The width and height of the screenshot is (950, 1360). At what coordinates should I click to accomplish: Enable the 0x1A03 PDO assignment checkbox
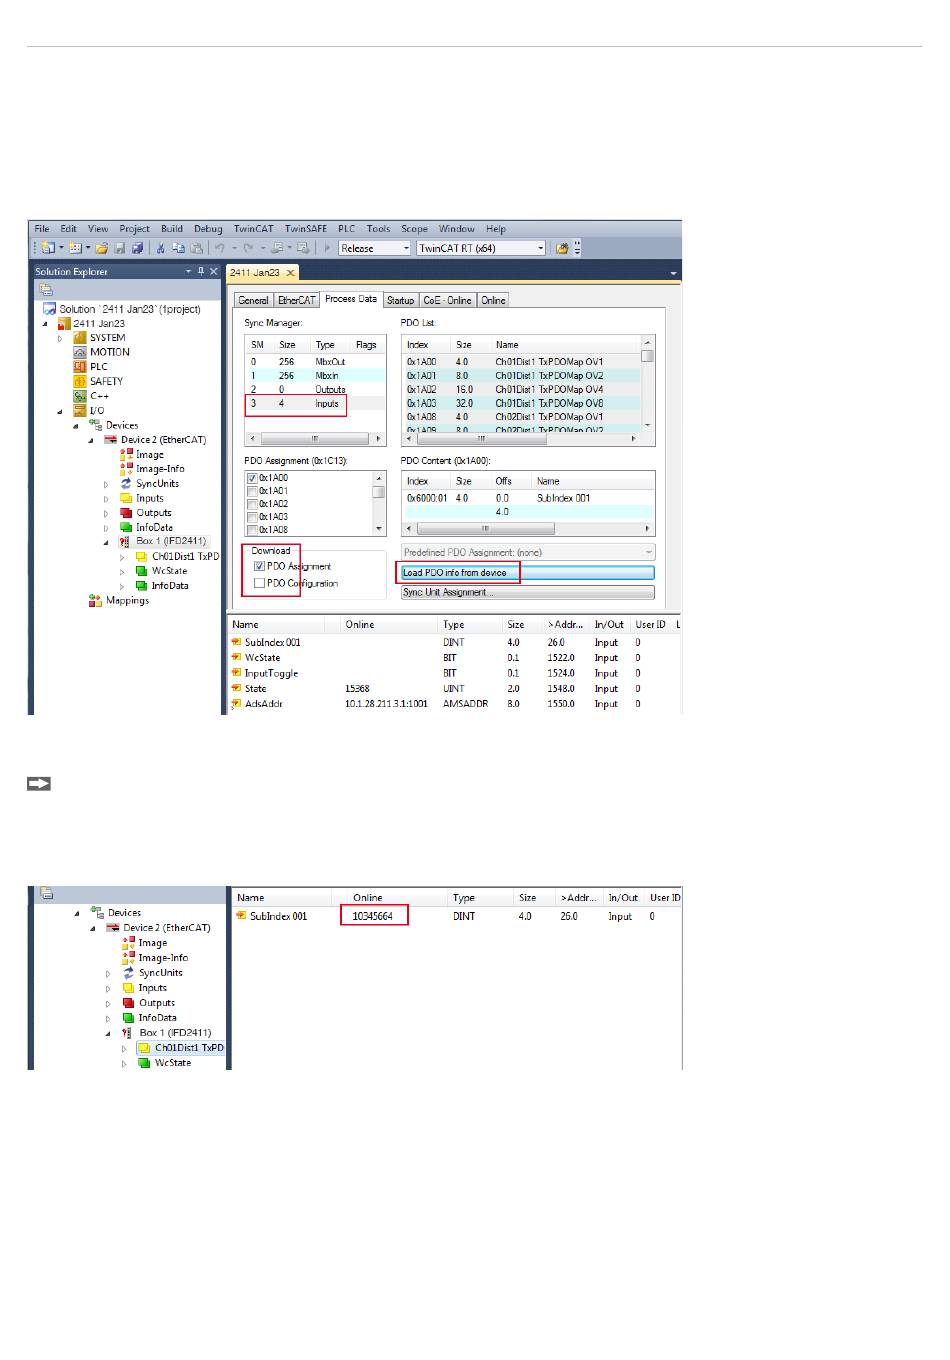252,517
